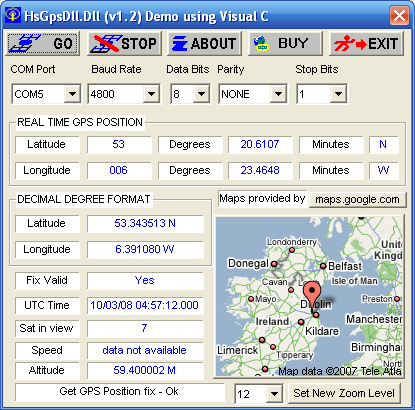Screen dimensions: 415x410
Task: Click the Kildare marker on the map
Action: point(301,322)
